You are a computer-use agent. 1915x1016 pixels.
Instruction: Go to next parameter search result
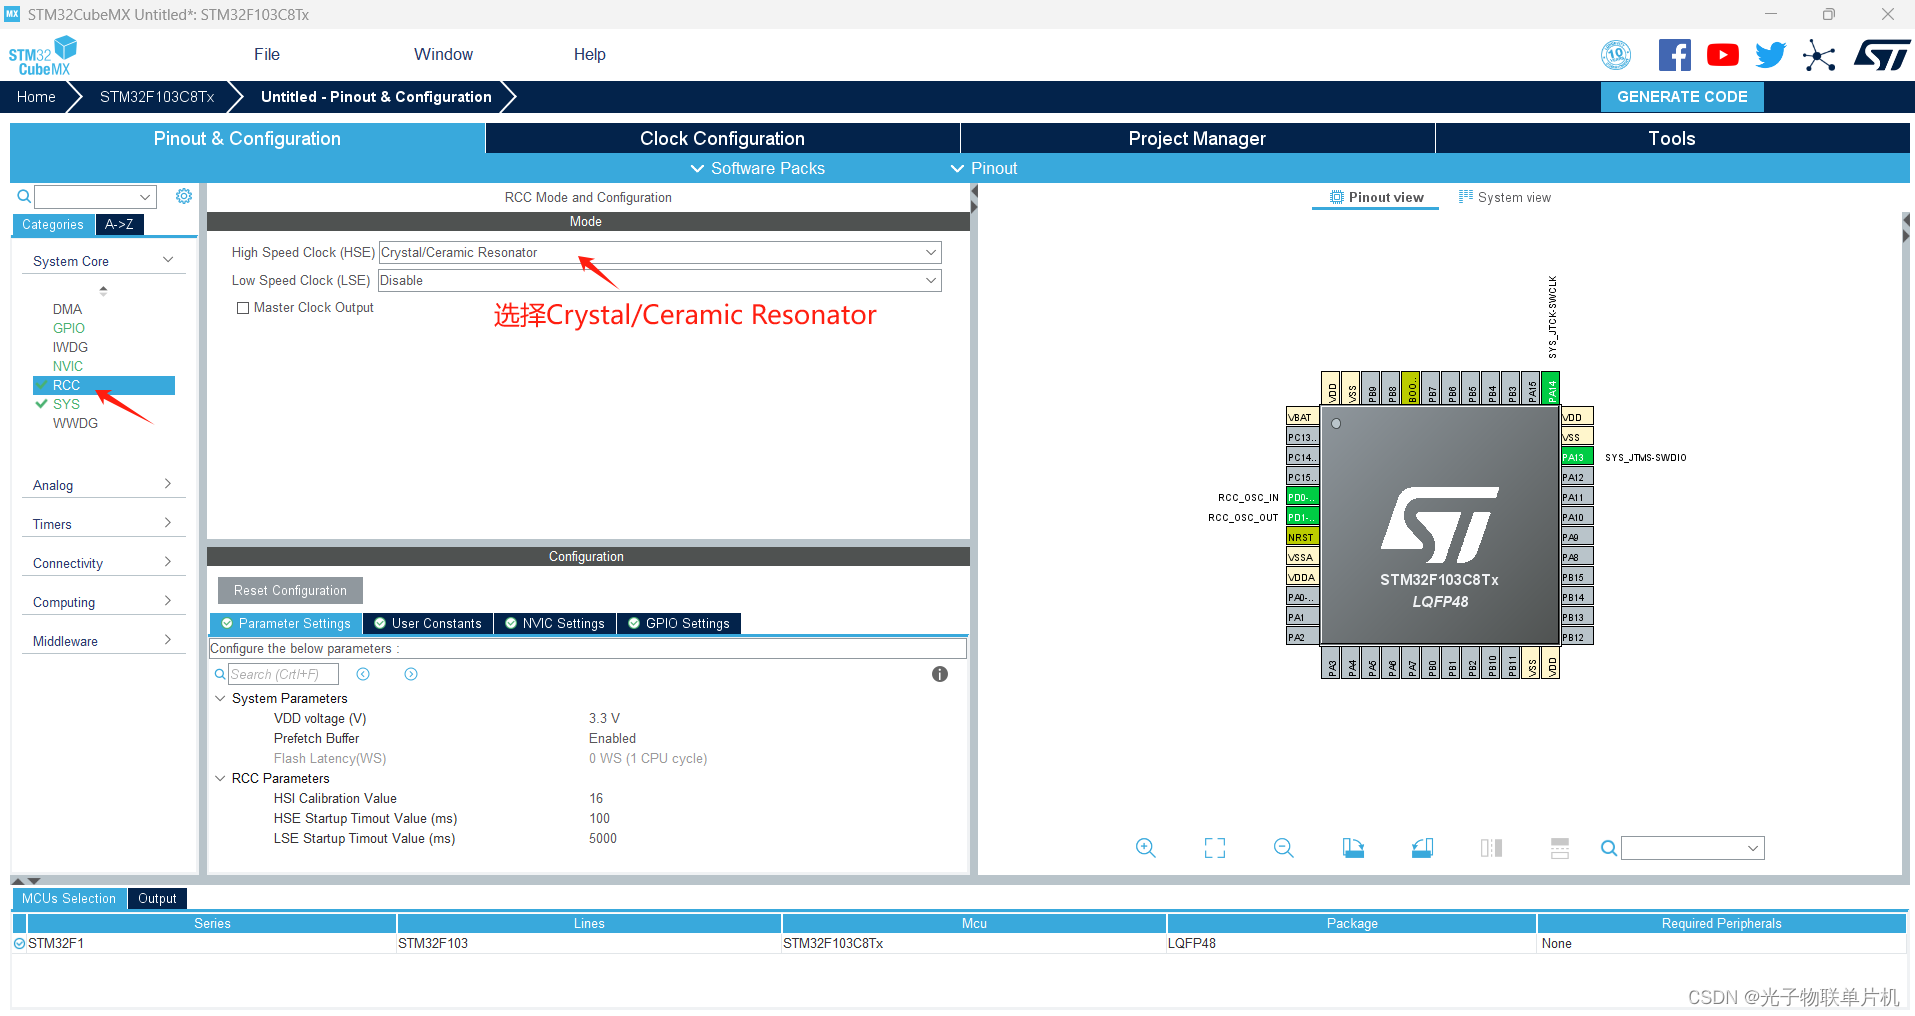point(411,674)
